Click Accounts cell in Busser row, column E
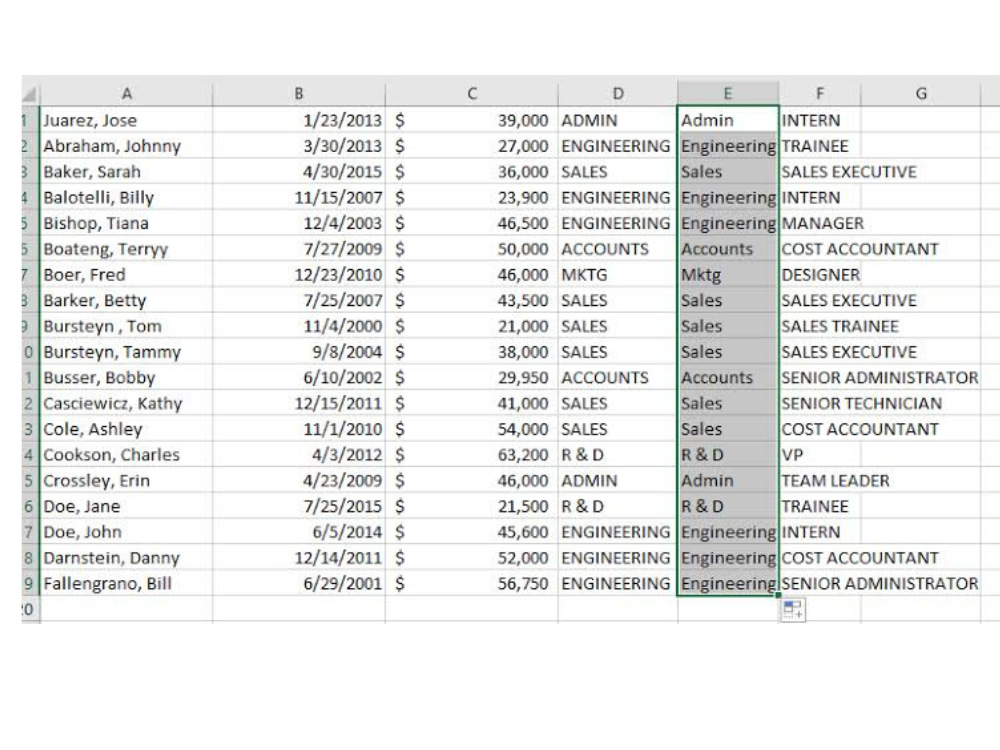Viewport: 1000px width, 750px height. coord(728,378)
